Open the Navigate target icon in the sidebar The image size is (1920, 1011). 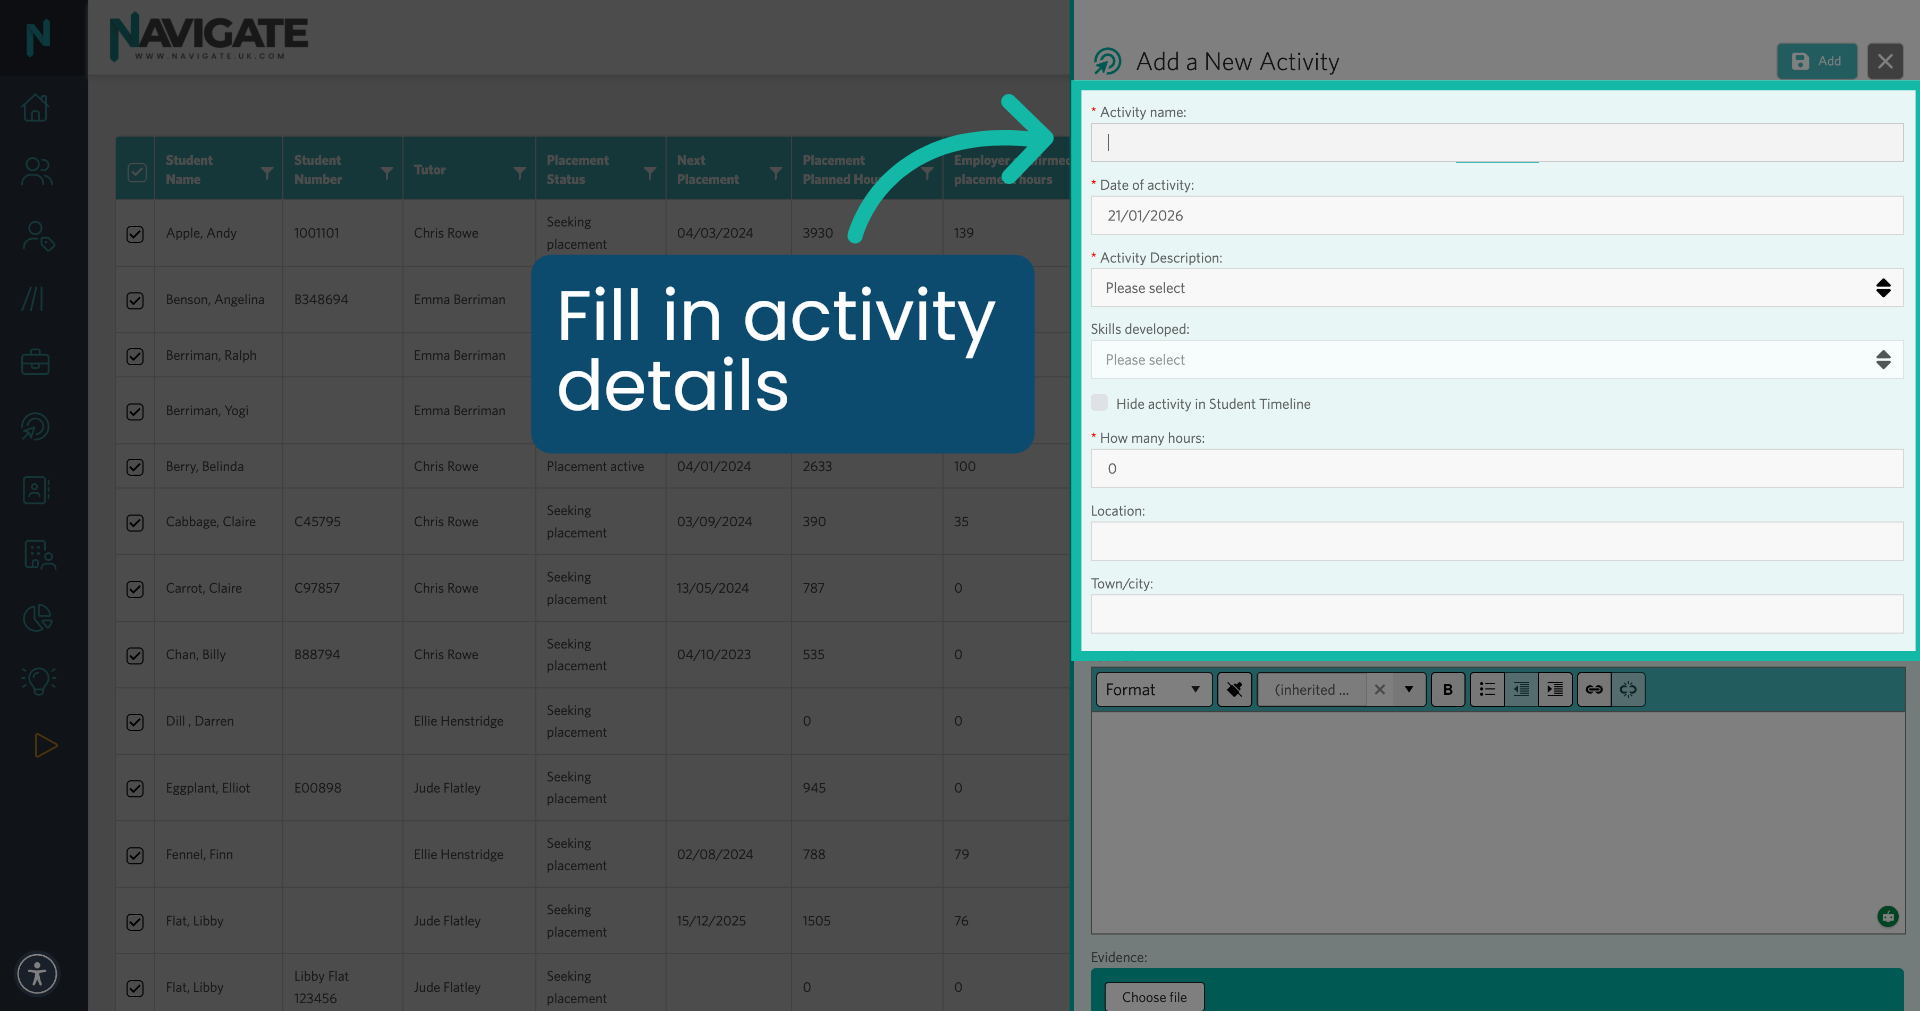[37, 426]
